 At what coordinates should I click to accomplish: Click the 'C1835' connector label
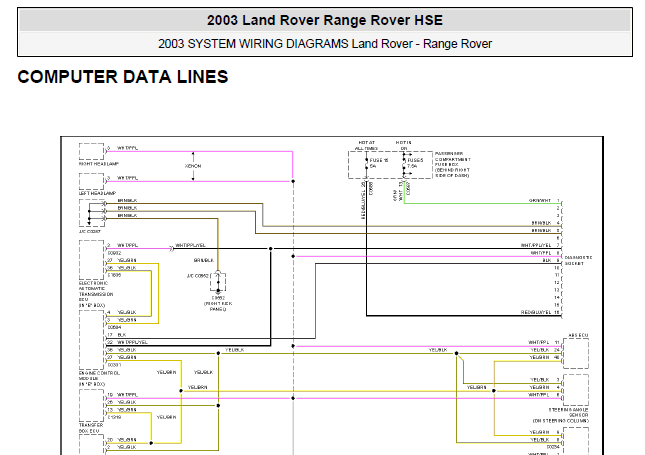(114, 275)
